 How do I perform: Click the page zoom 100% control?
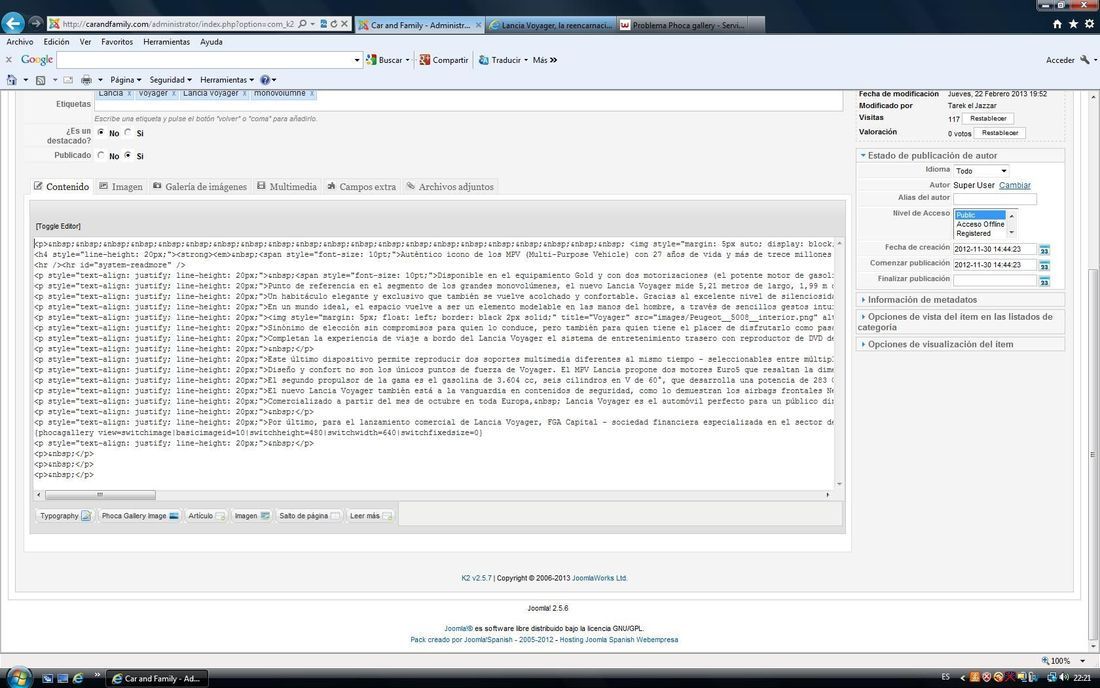coord(1063,661)
